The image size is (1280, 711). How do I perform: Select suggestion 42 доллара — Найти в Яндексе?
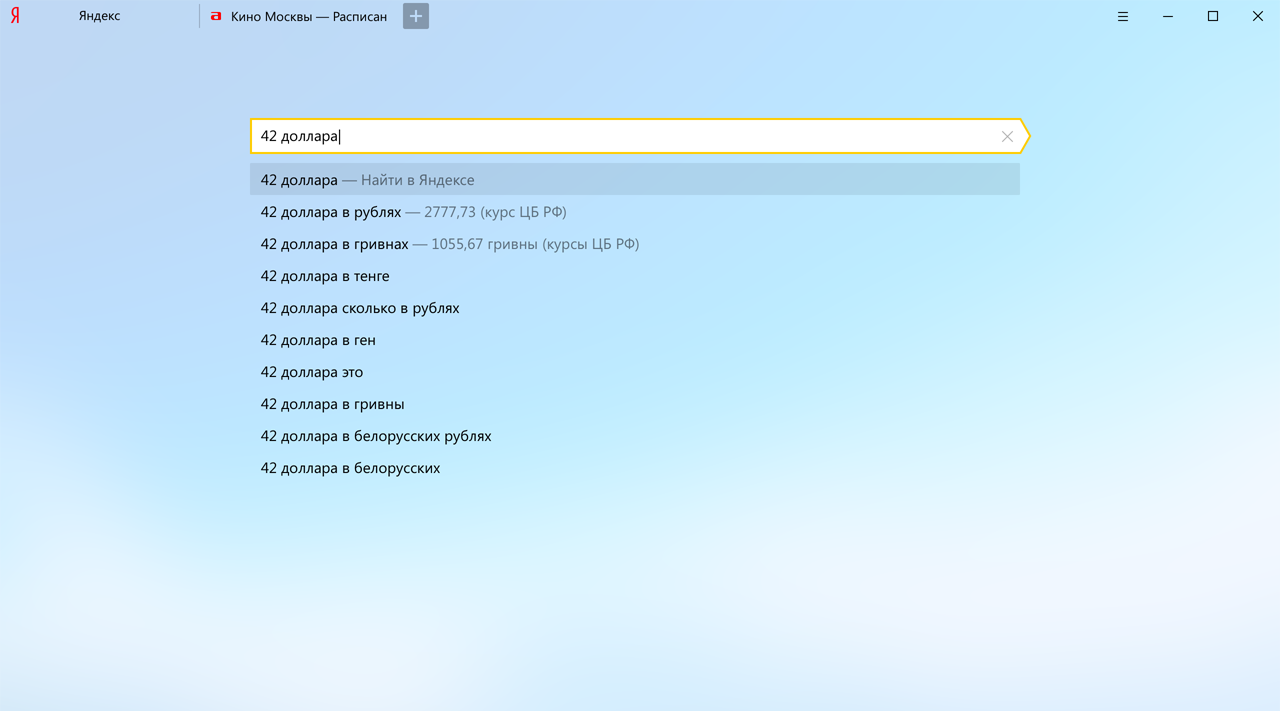[635, 180]
